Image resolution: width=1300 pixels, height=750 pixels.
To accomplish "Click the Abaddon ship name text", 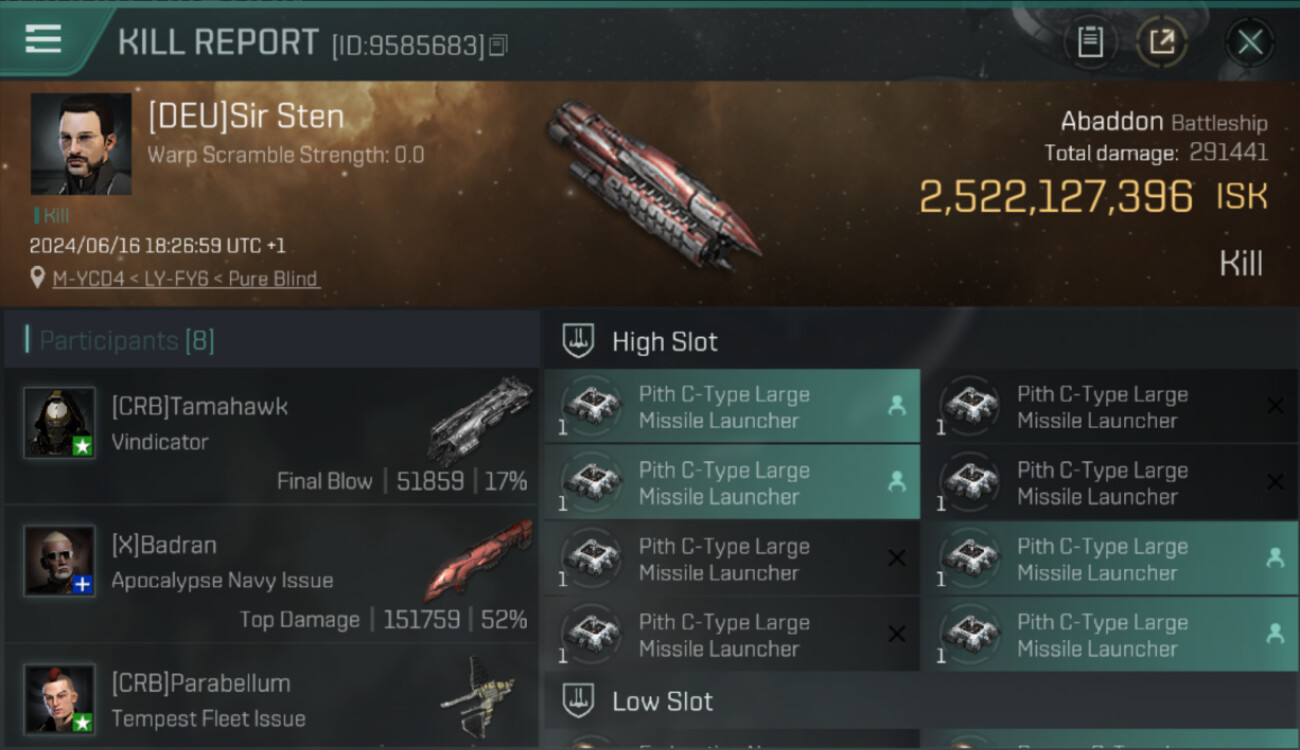I will (x=1111, y=122).
